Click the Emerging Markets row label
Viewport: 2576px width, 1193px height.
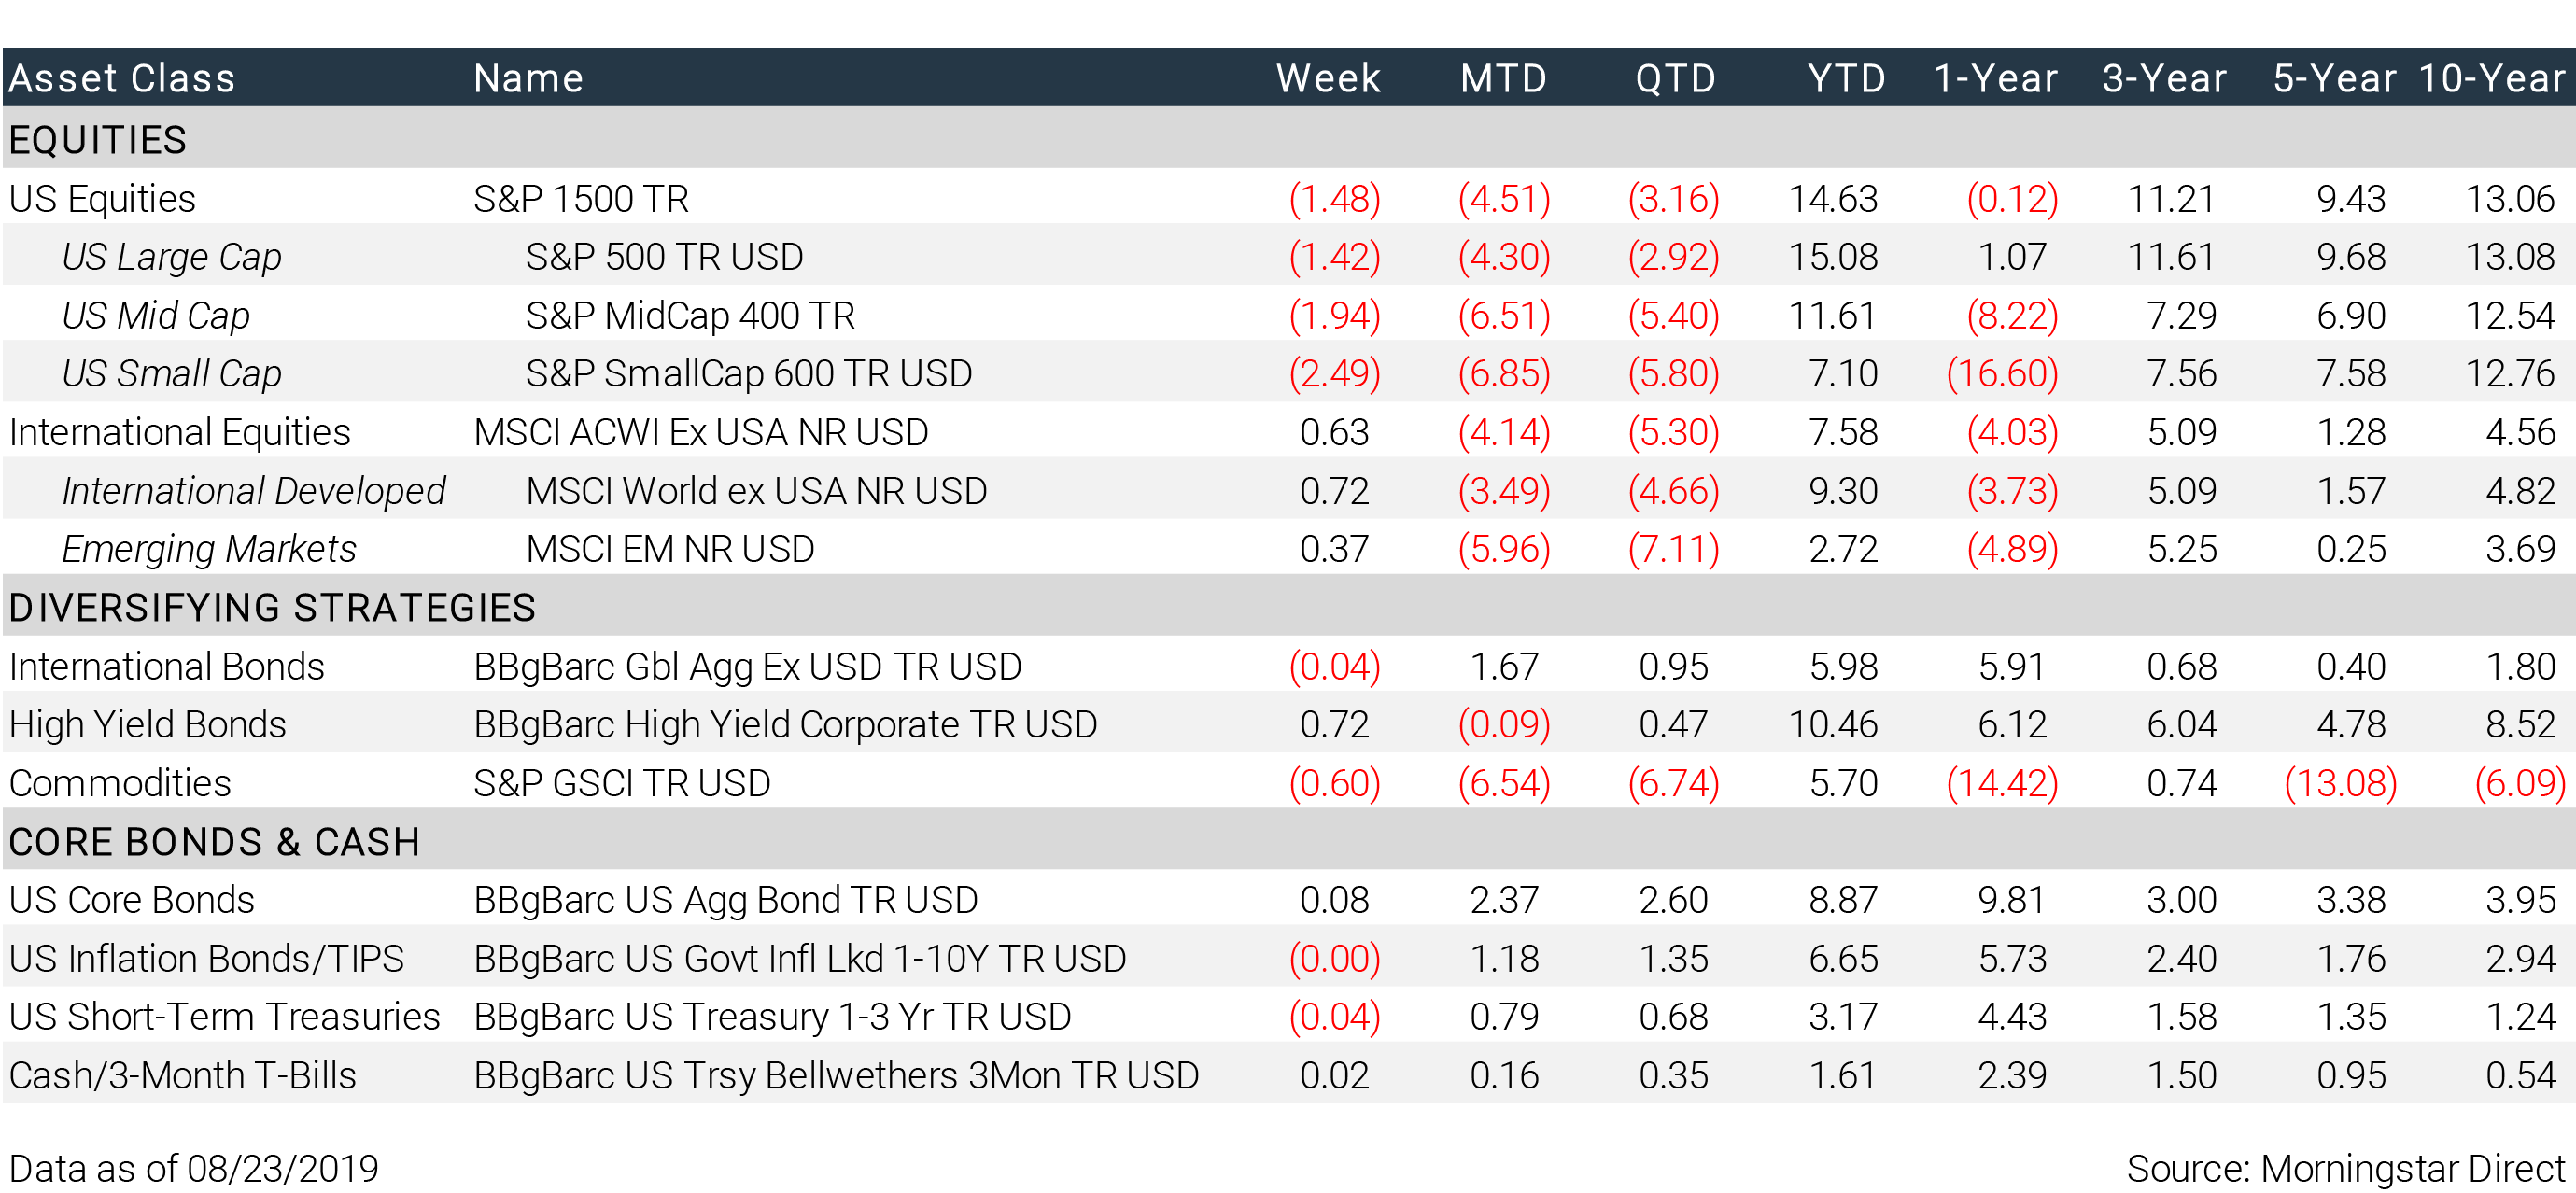coord(209,549)
